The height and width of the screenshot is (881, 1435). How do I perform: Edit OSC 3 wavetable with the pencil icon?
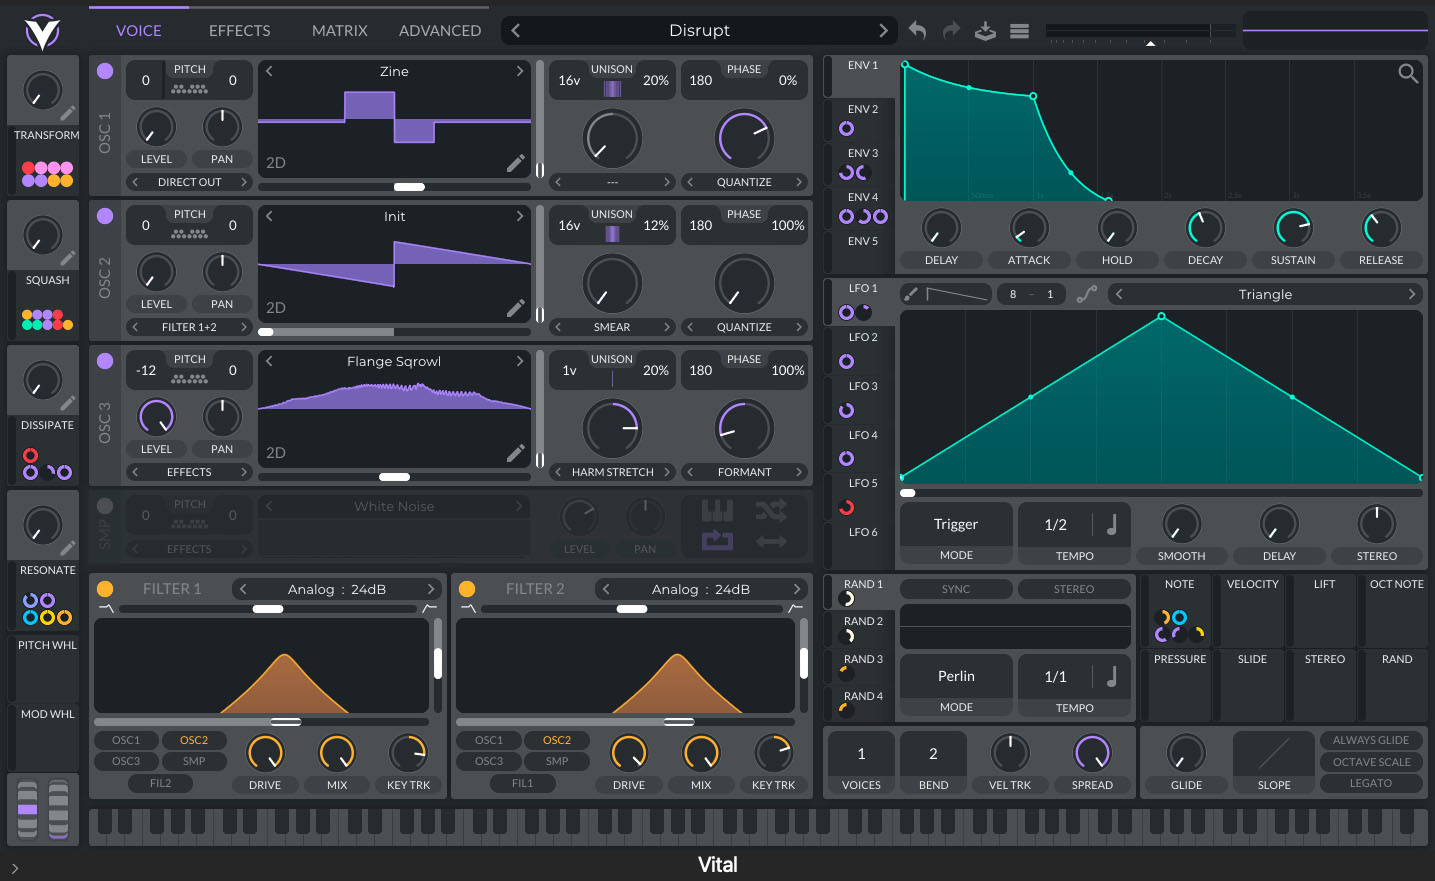click(516, 453)
